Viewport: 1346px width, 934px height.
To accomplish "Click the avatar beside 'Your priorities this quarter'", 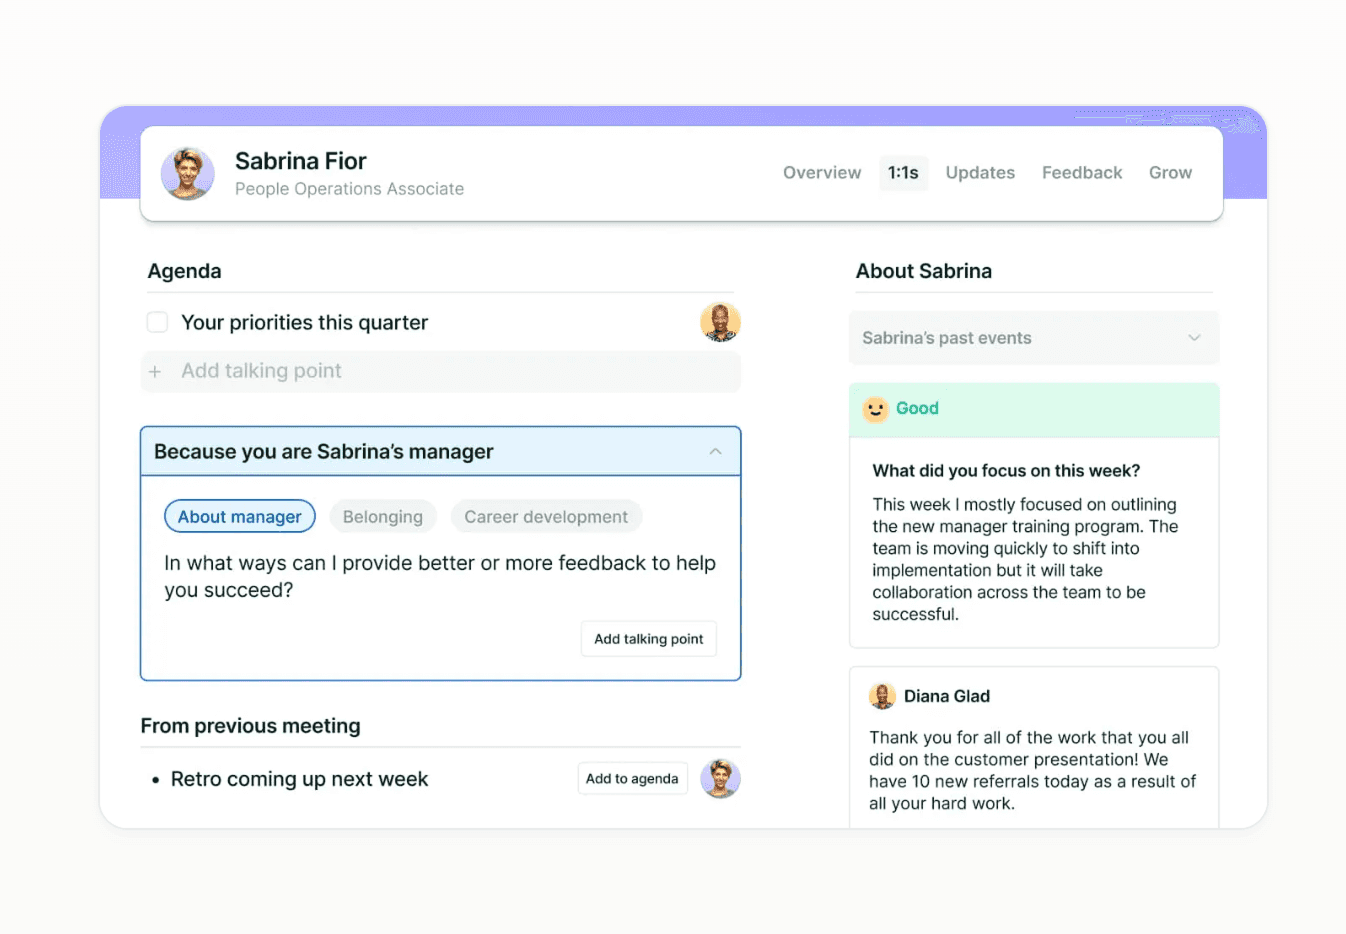I will coord(720,322).
